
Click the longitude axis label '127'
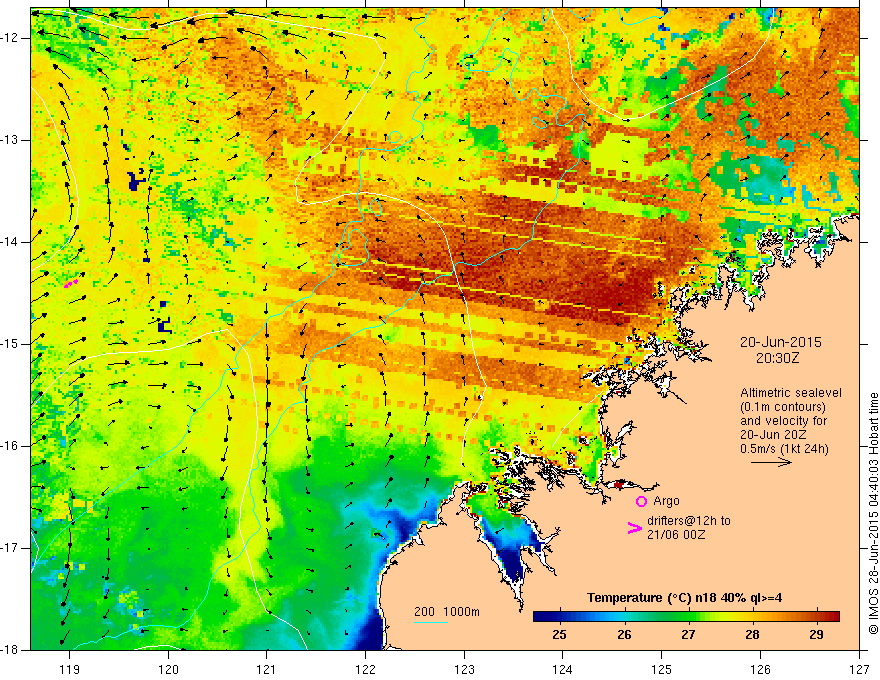click(859, 669)
